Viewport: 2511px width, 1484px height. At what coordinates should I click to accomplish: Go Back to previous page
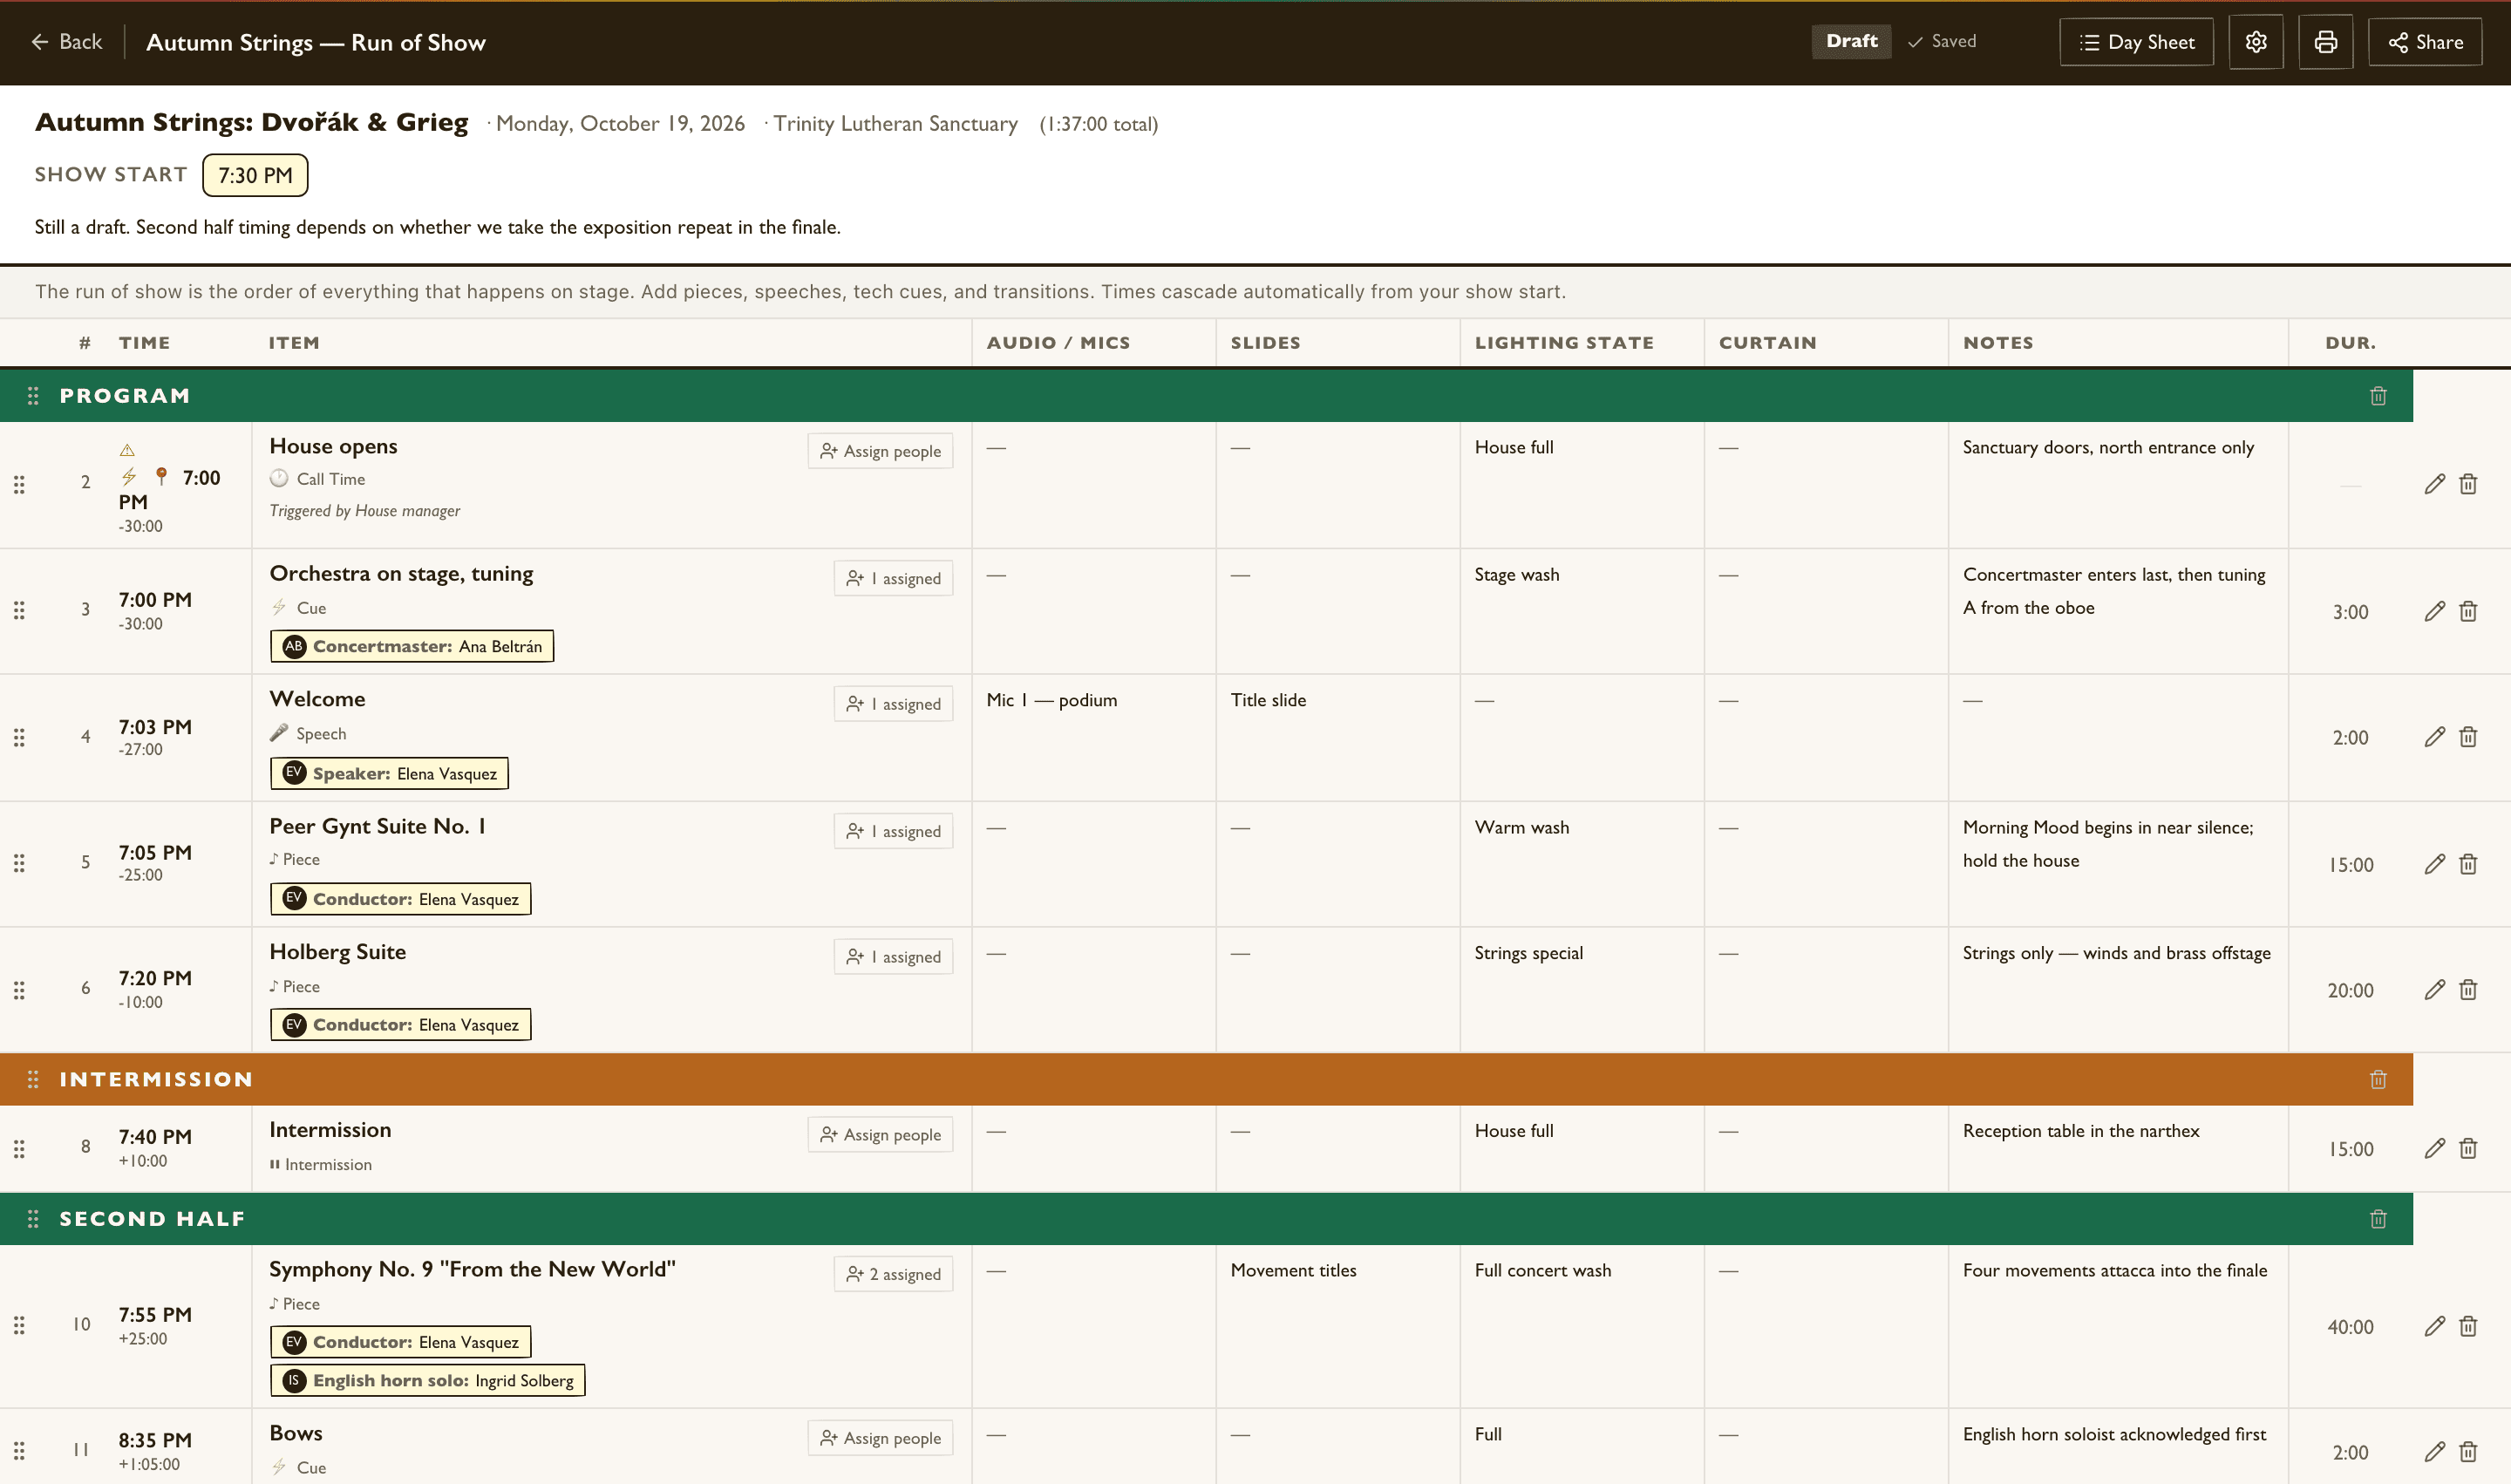(67, 42)
